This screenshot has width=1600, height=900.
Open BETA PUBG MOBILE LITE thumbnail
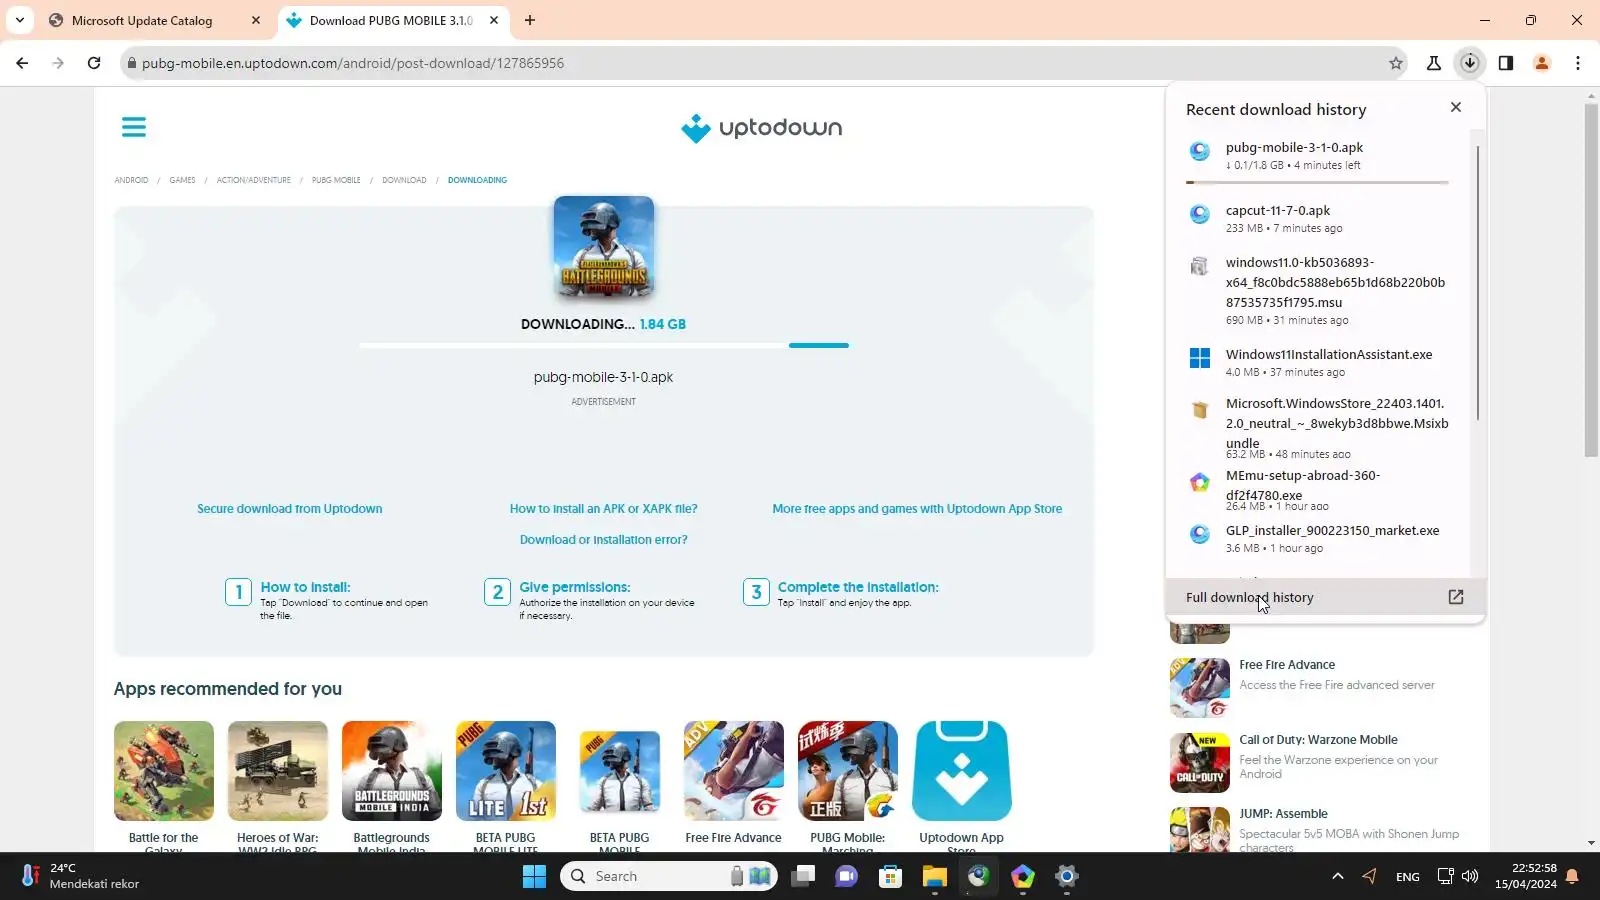point(506,771)
